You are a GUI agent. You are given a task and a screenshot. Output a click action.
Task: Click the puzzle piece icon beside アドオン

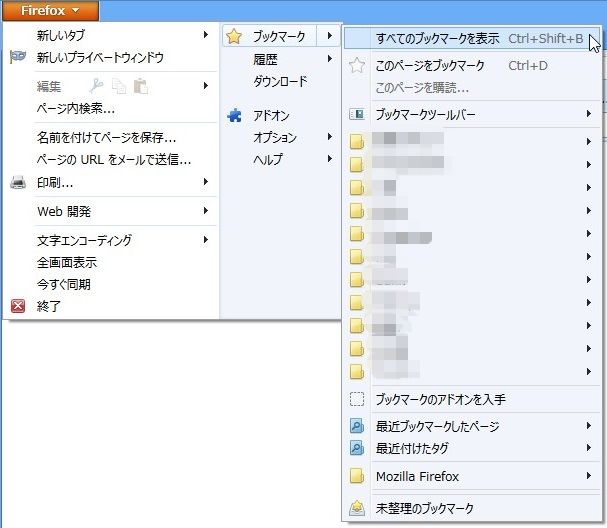point(234,115)
